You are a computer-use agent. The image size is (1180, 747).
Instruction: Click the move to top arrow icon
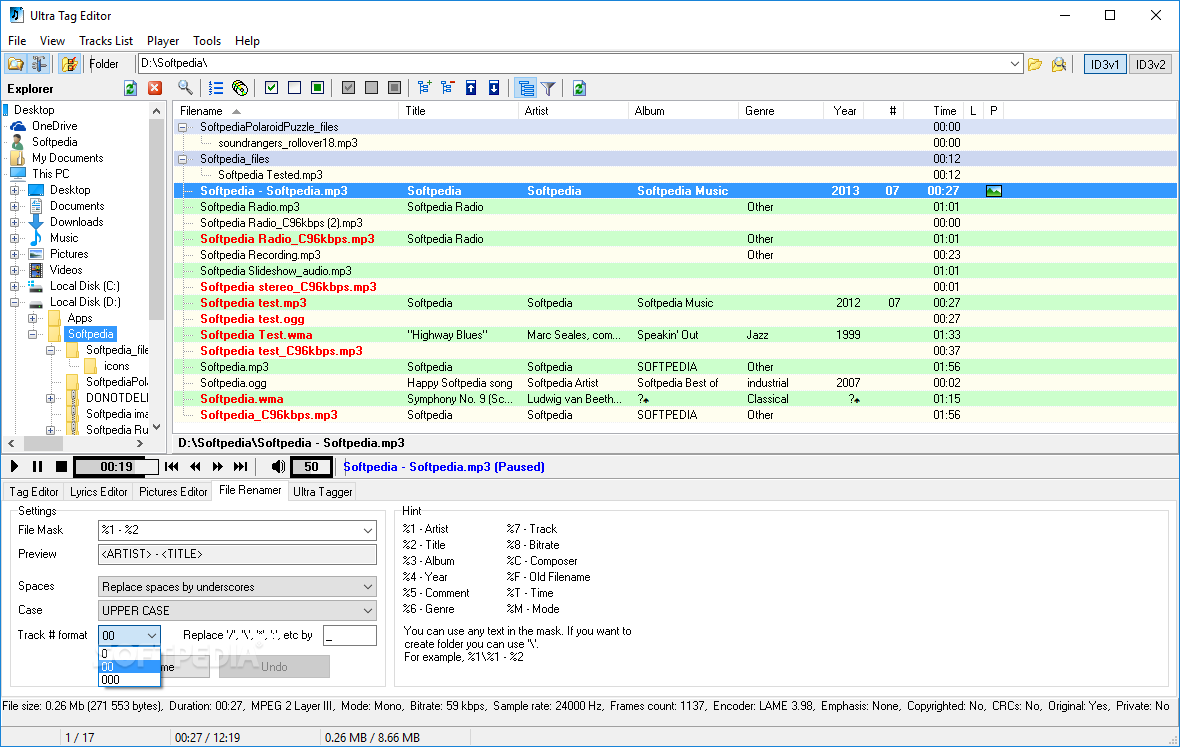point(471,88)
